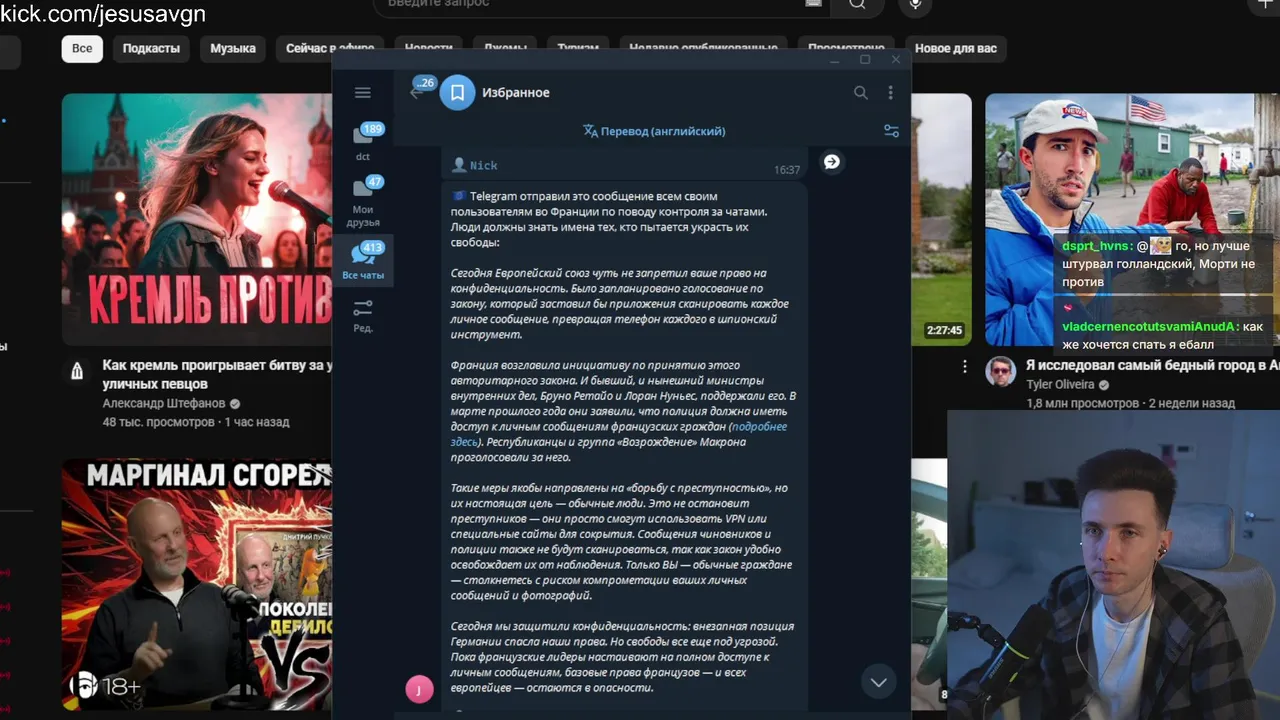Open the Кремль против video thumbnail
This screenshot has height=720, width=1280.
click(197, 220)
